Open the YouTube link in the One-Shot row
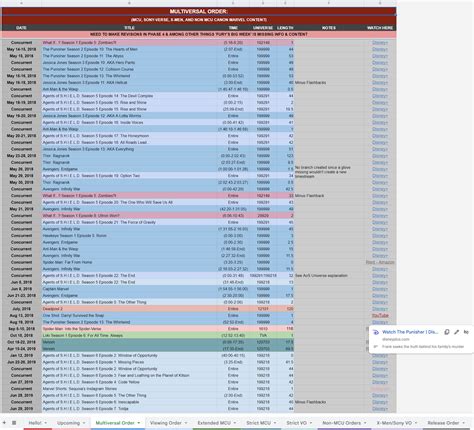Screen dimensions: 474x430 click(380, 315)
